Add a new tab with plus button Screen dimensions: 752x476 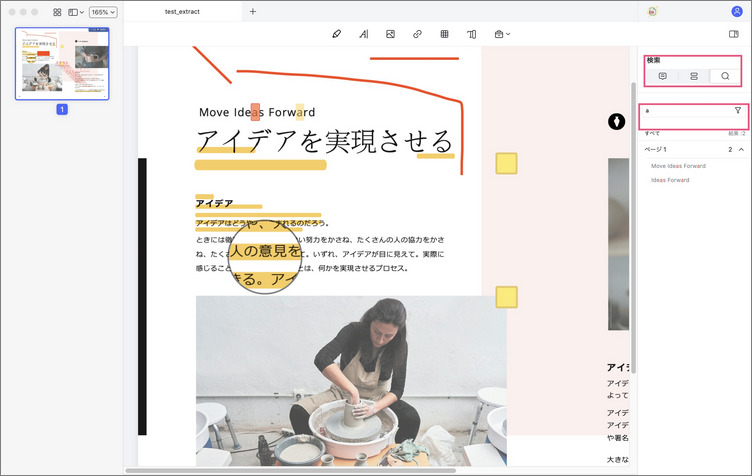(x=253, y=12)
